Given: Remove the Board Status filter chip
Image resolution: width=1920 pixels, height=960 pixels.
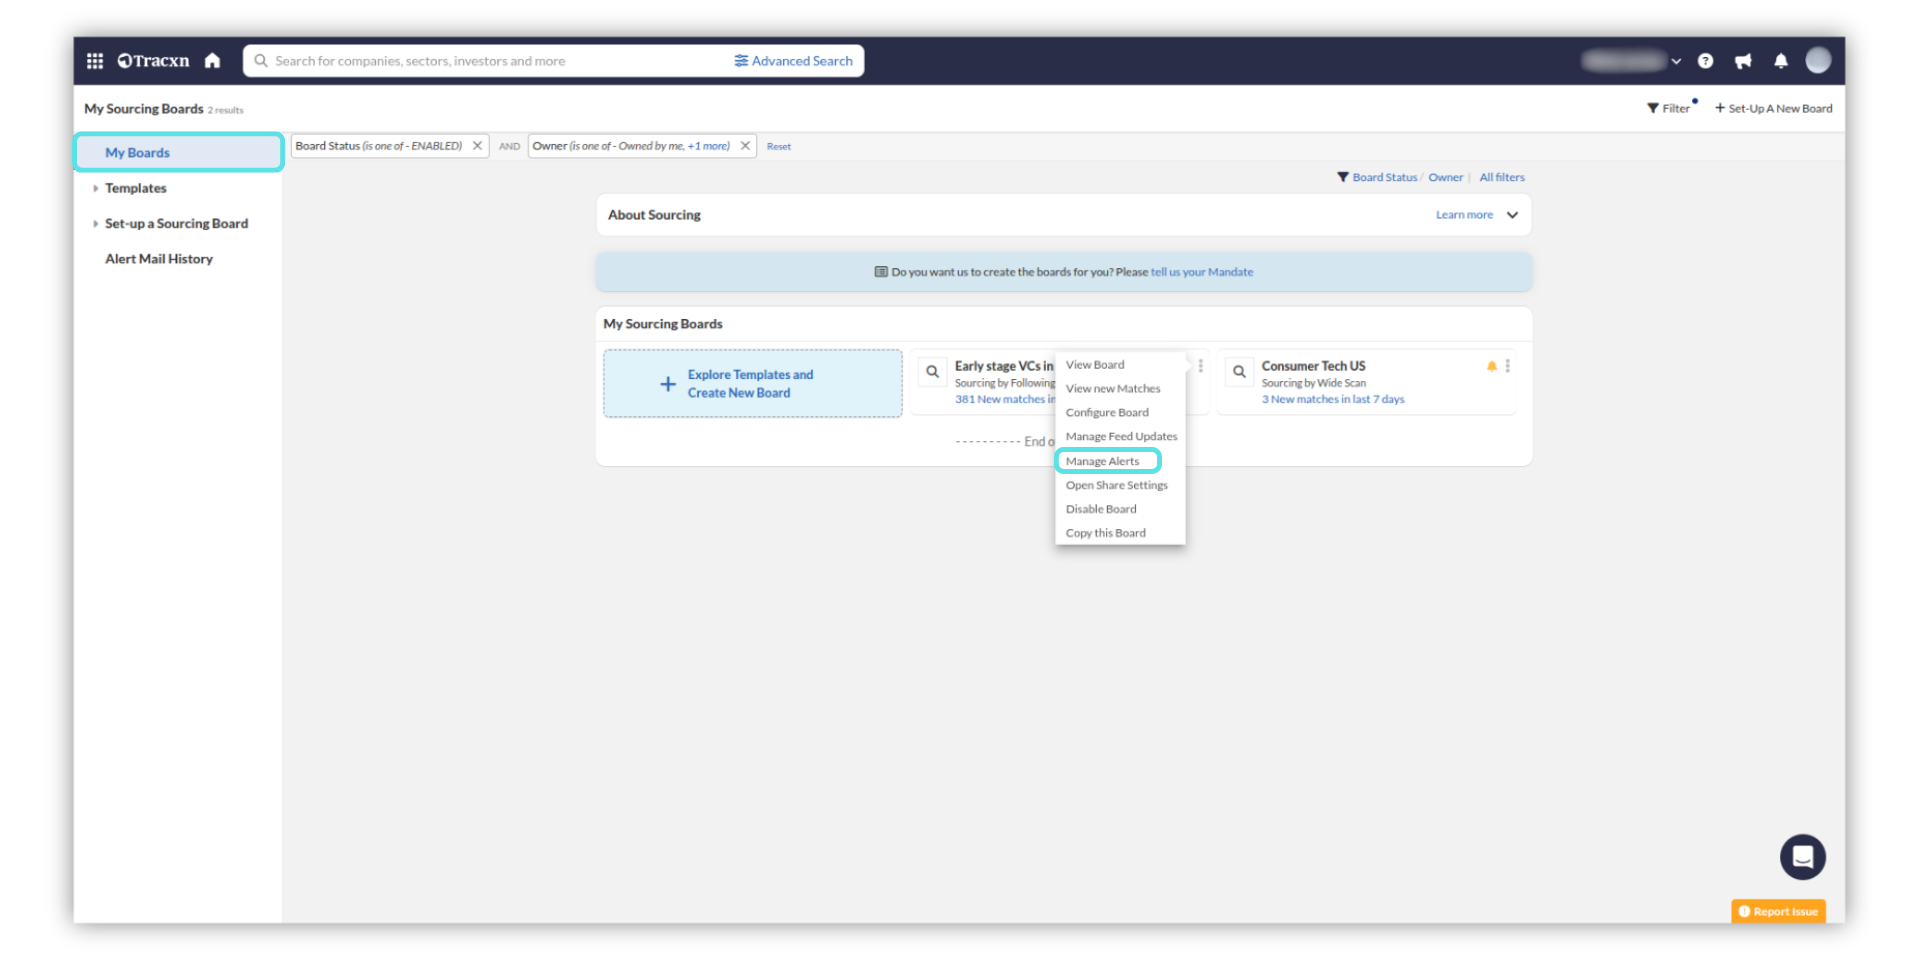Looking at the screenshot, I should pyautogui.click(x=477, y=146).
